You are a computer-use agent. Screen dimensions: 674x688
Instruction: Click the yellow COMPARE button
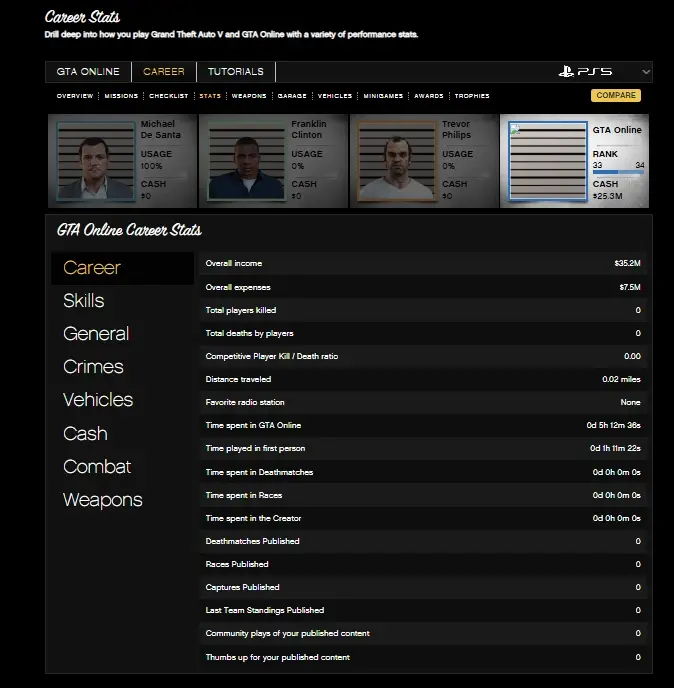[616, 95]
